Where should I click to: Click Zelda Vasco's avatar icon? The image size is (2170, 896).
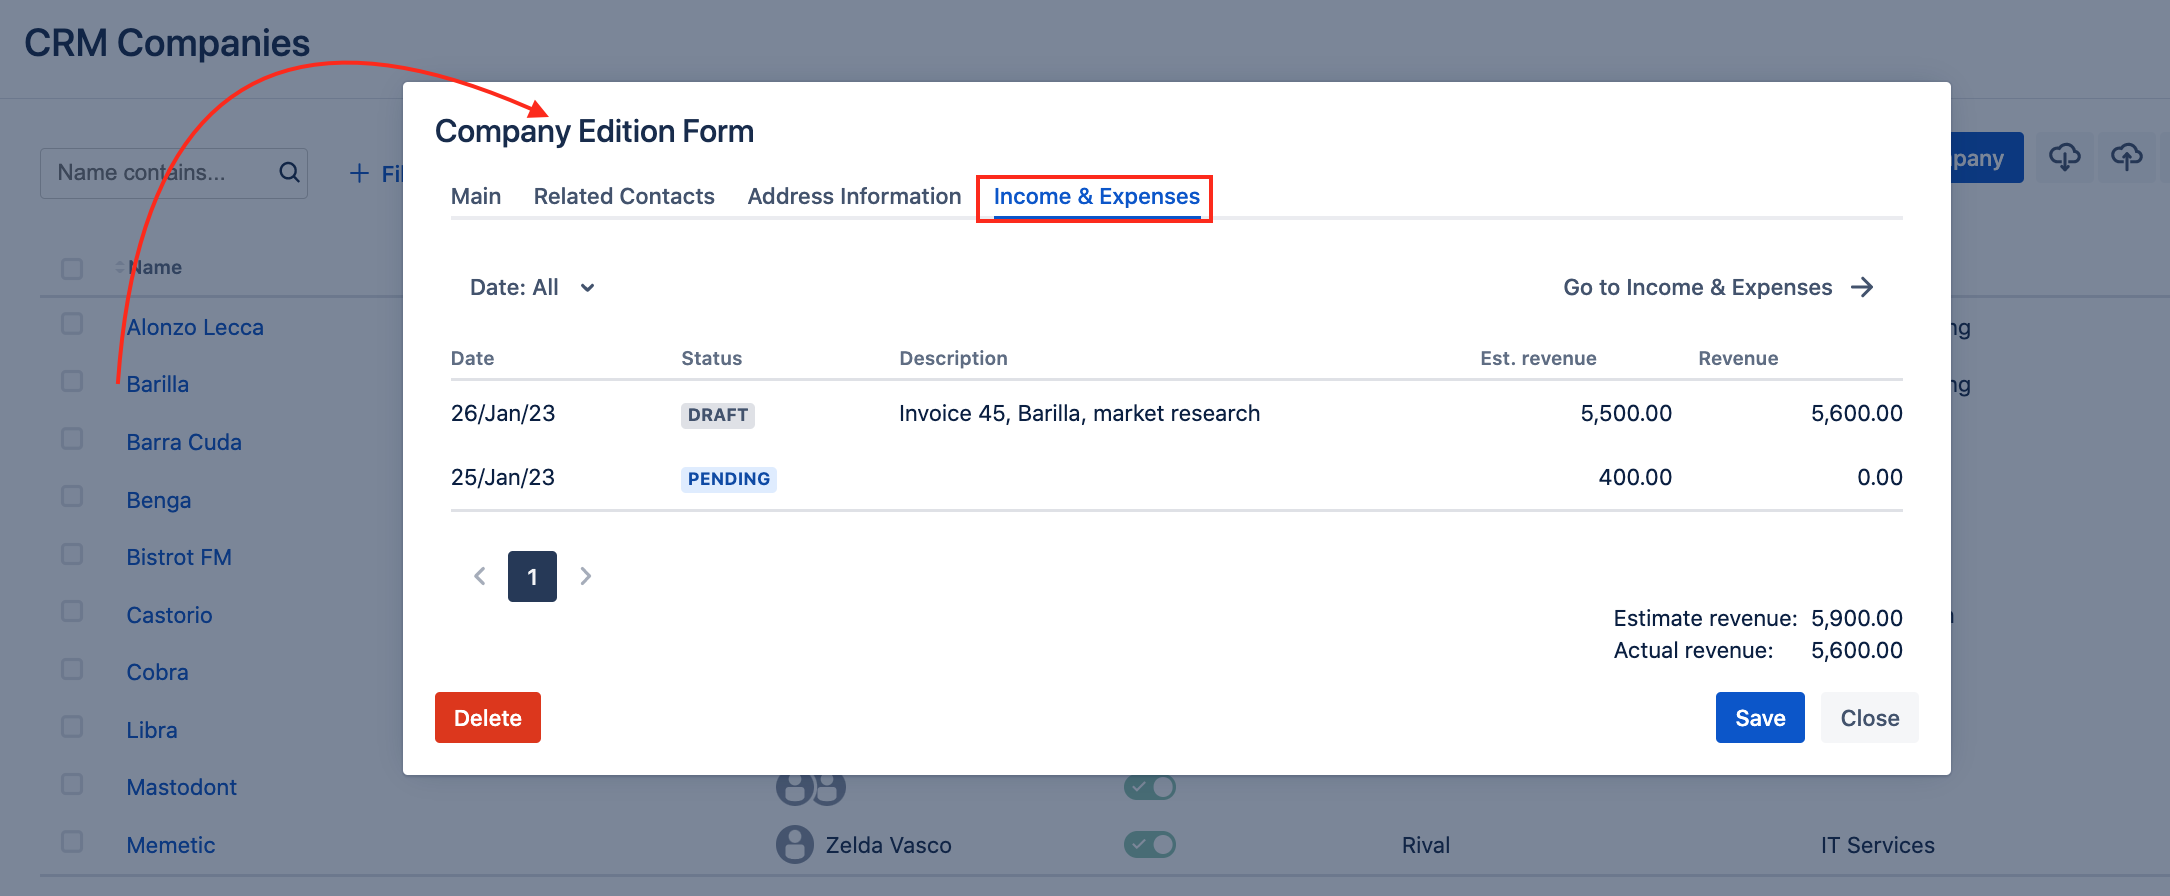pyautogui.click(x=795, y=845)
